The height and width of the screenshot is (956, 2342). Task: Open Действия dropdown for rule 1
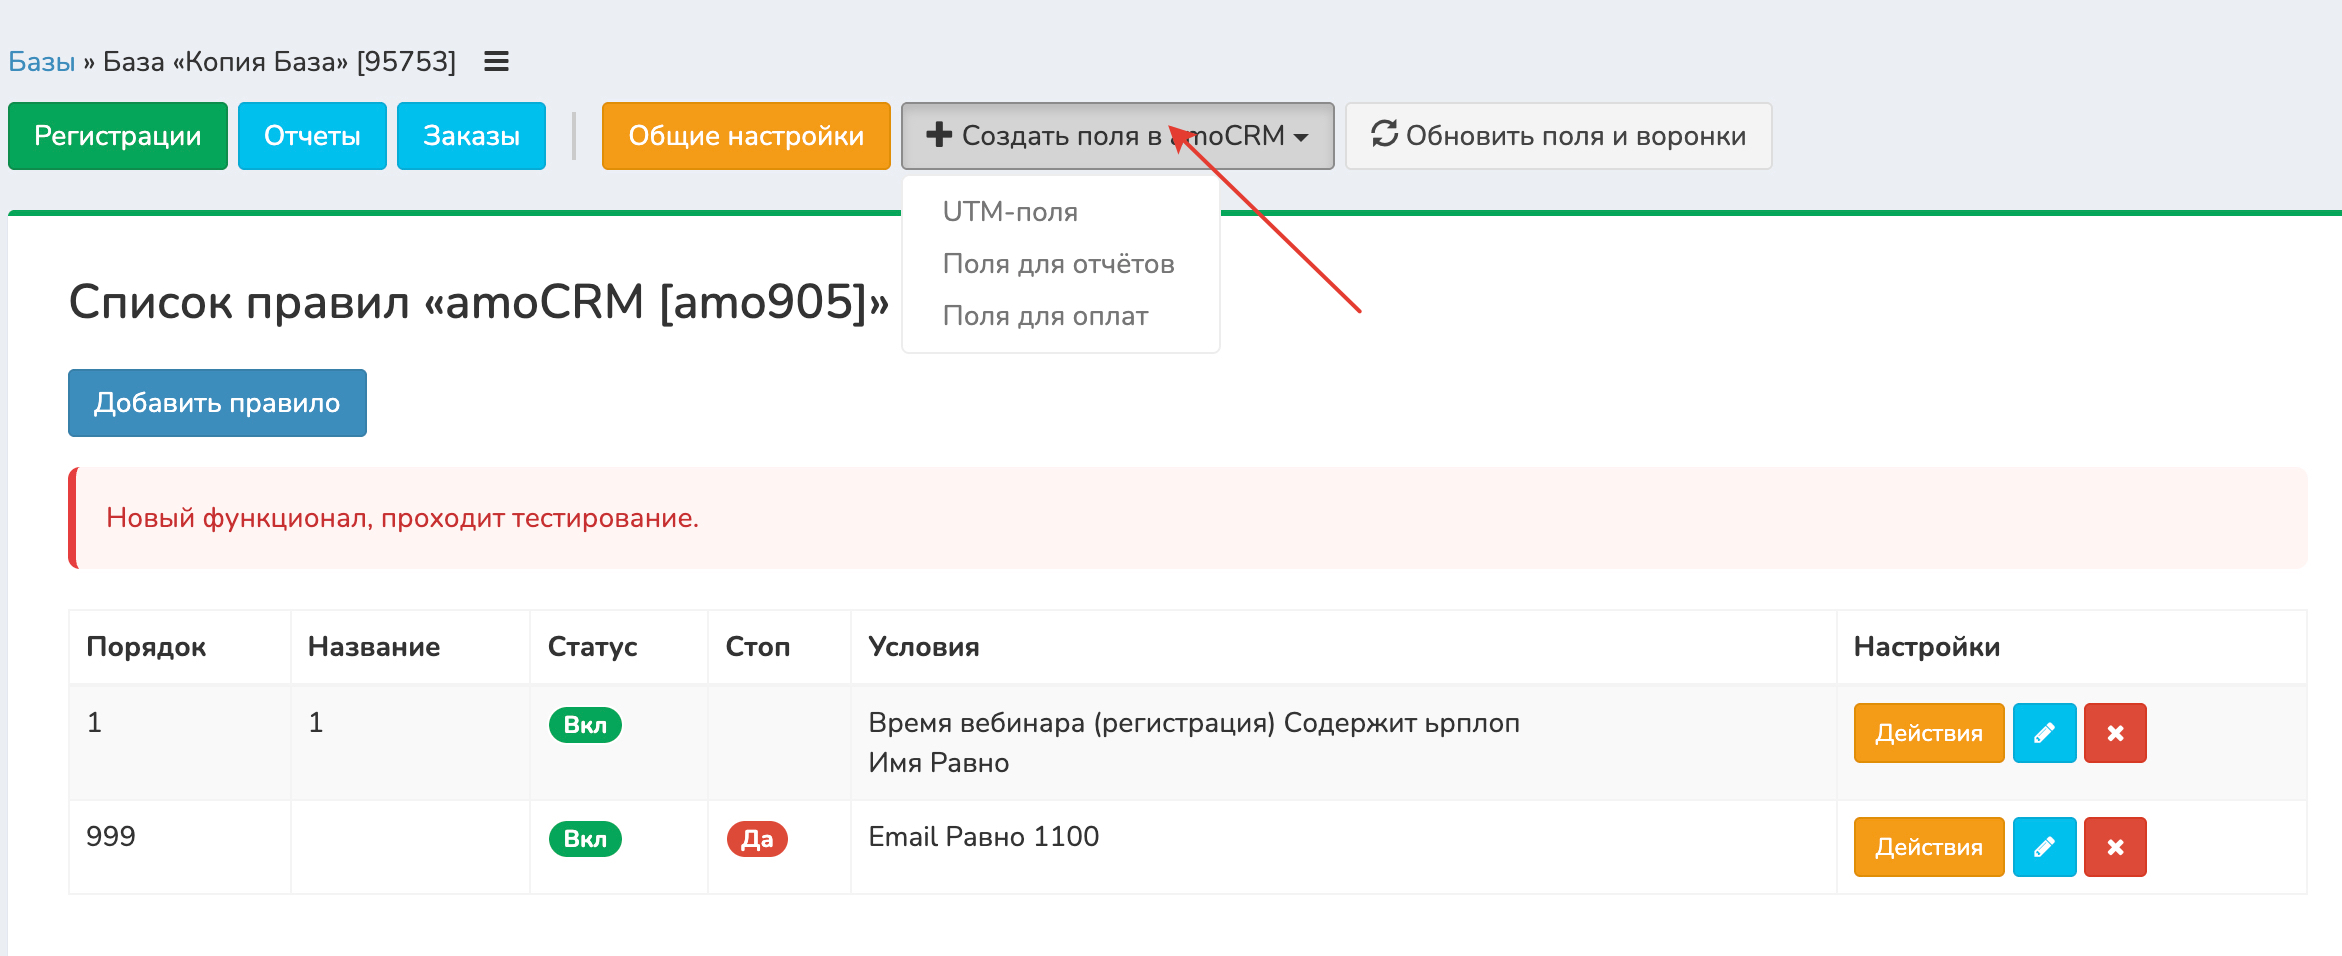pos(1928,733)
